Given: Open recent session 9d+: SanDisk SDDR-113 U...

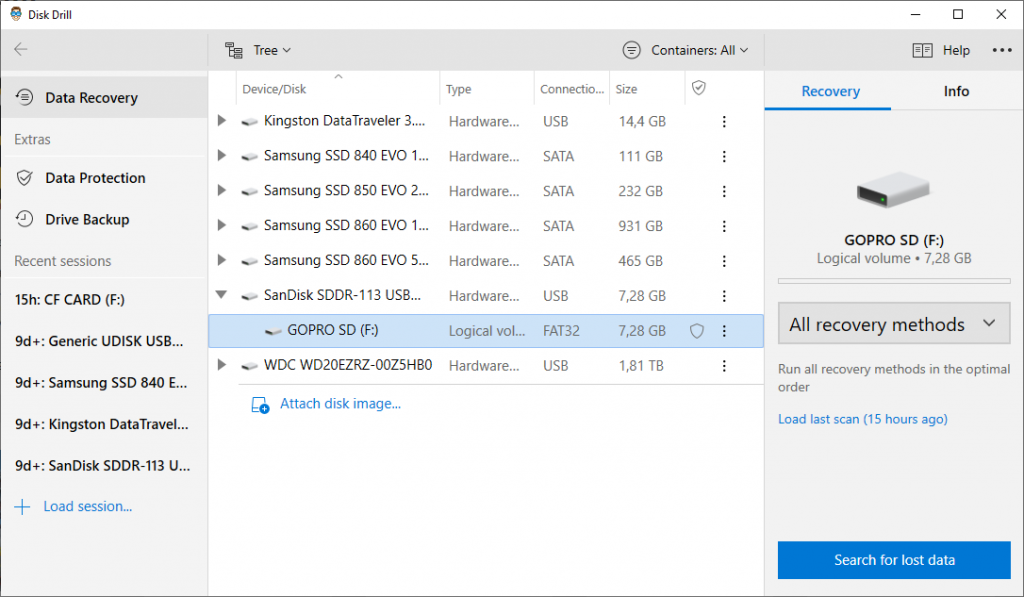Looking at the screenshot, I should pos(103,466).
